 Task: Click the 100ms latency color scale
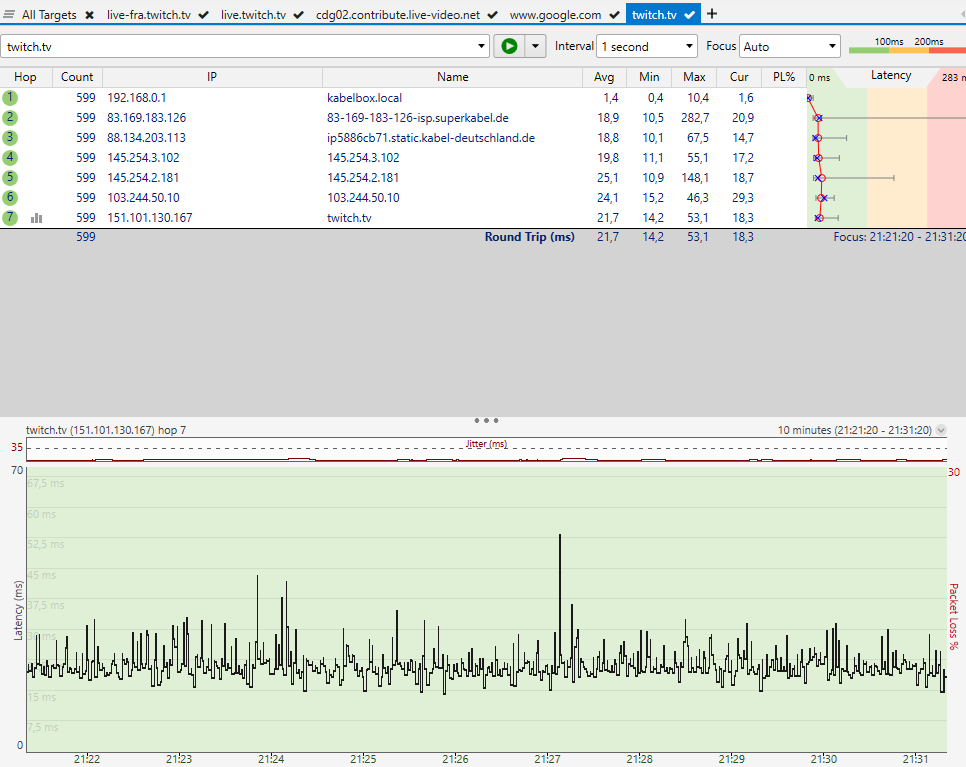(888, 42)
